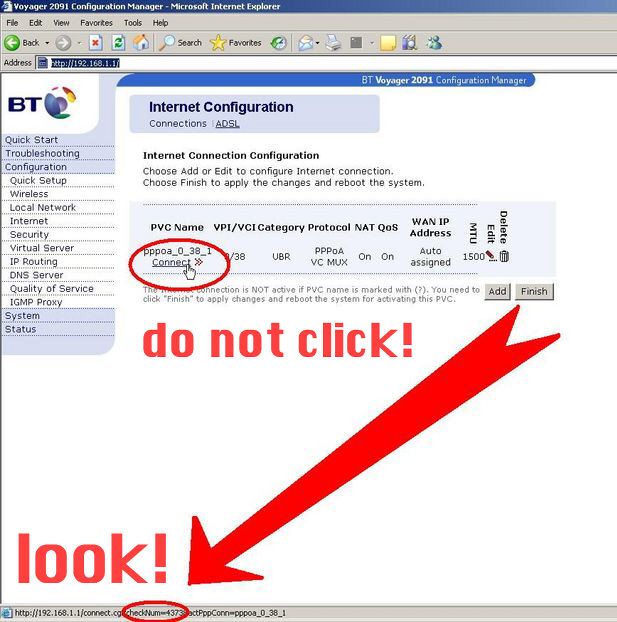The height and width of the screenshot is (622, 617).
Task: Click the 1500 MTU value
Action: 473,257
